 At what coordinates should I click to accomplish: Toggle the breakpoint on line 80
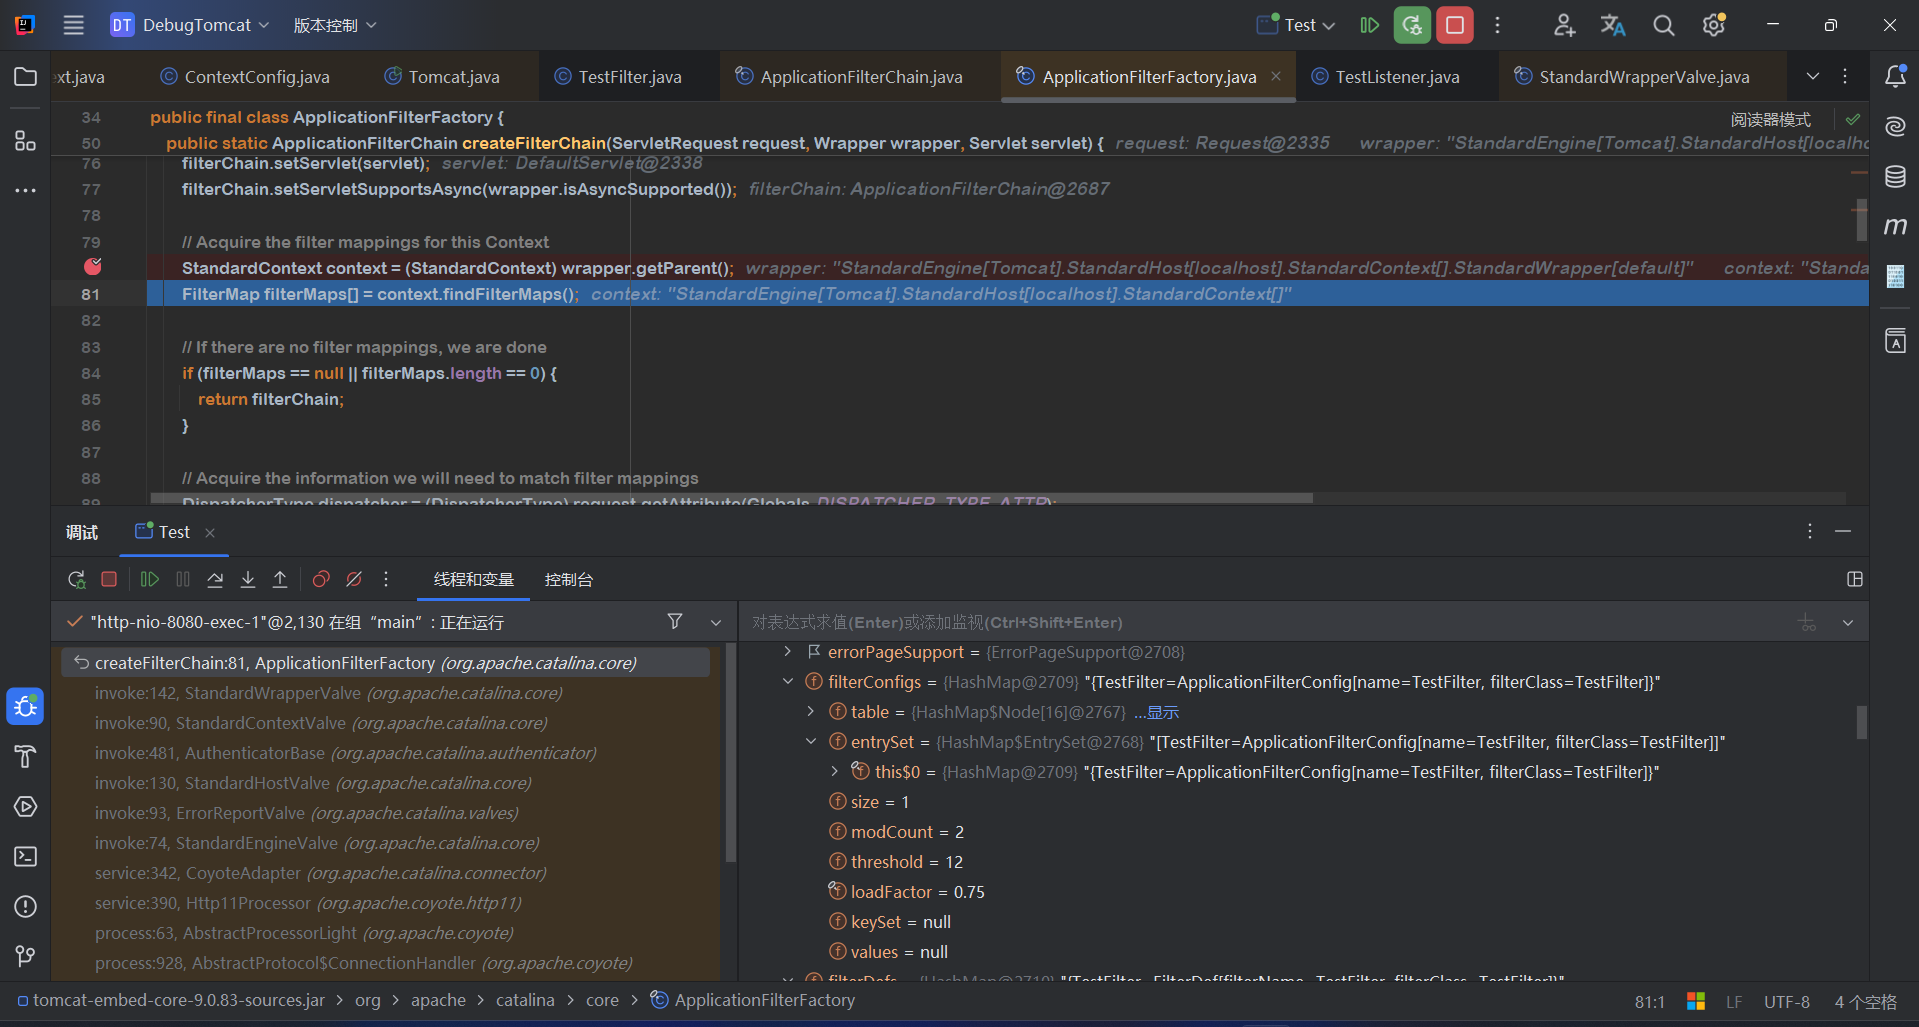(x=93, y=267)
